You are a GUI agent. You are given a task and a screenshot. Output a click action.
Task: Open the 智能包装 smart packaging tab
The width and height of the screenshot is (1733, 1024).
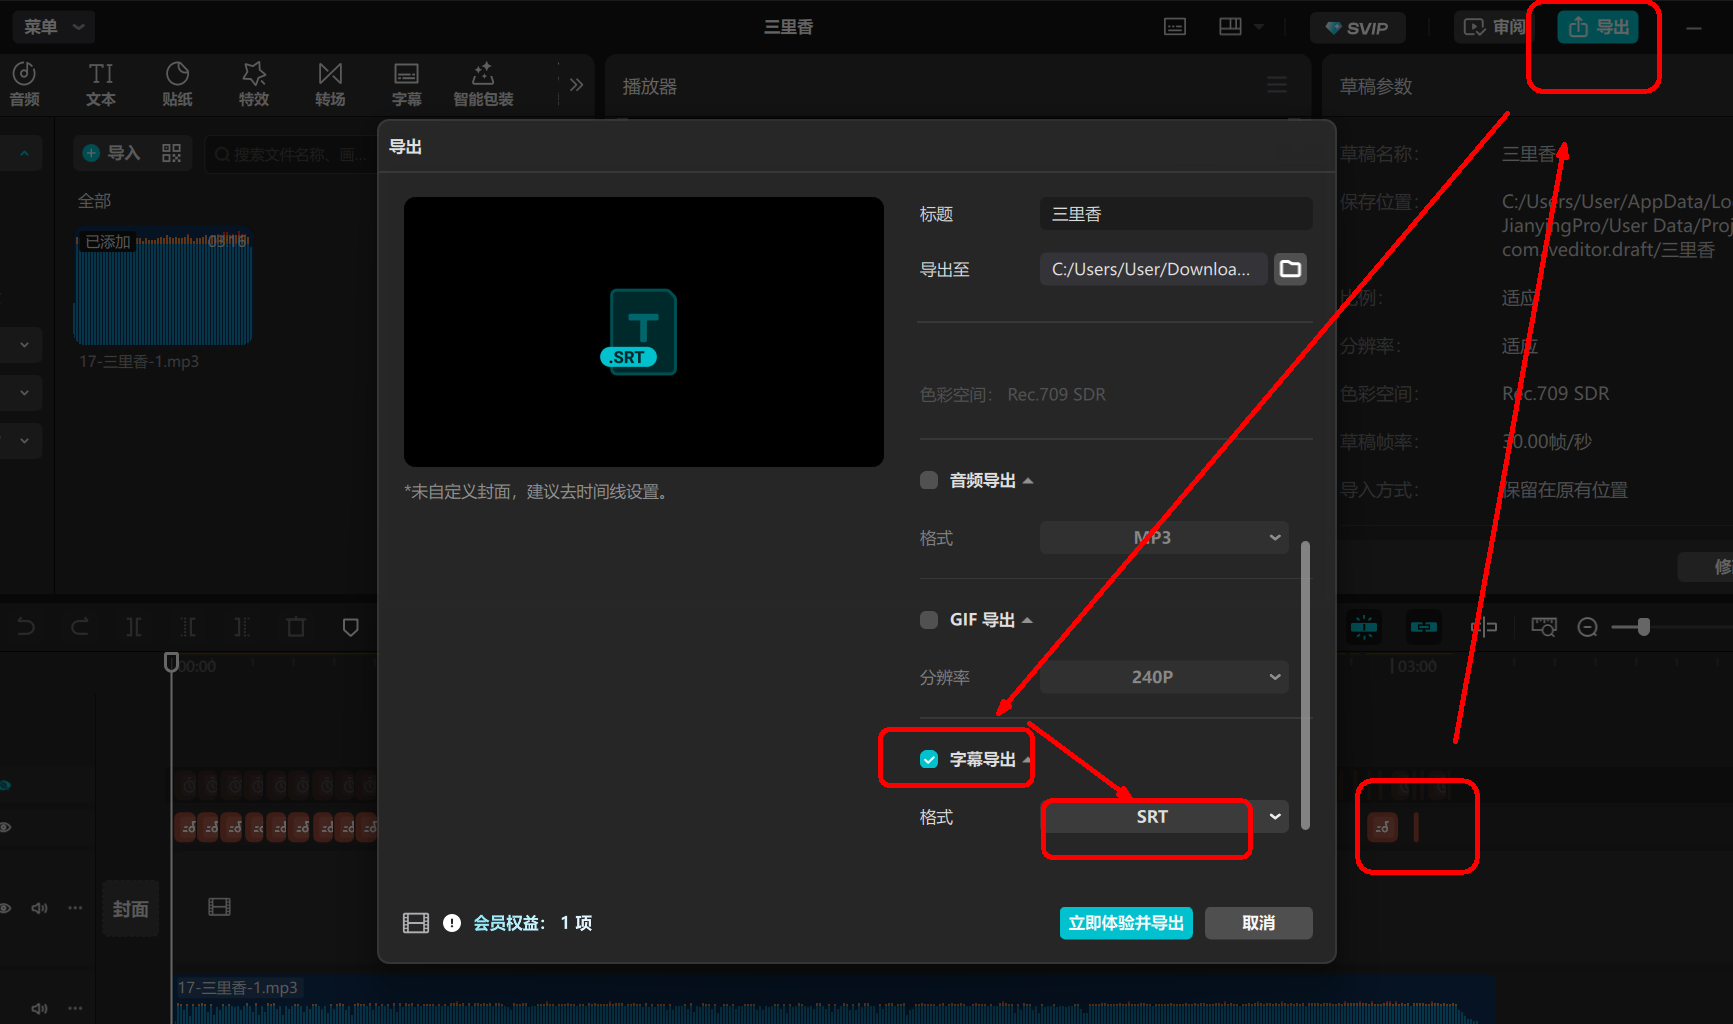483,84
